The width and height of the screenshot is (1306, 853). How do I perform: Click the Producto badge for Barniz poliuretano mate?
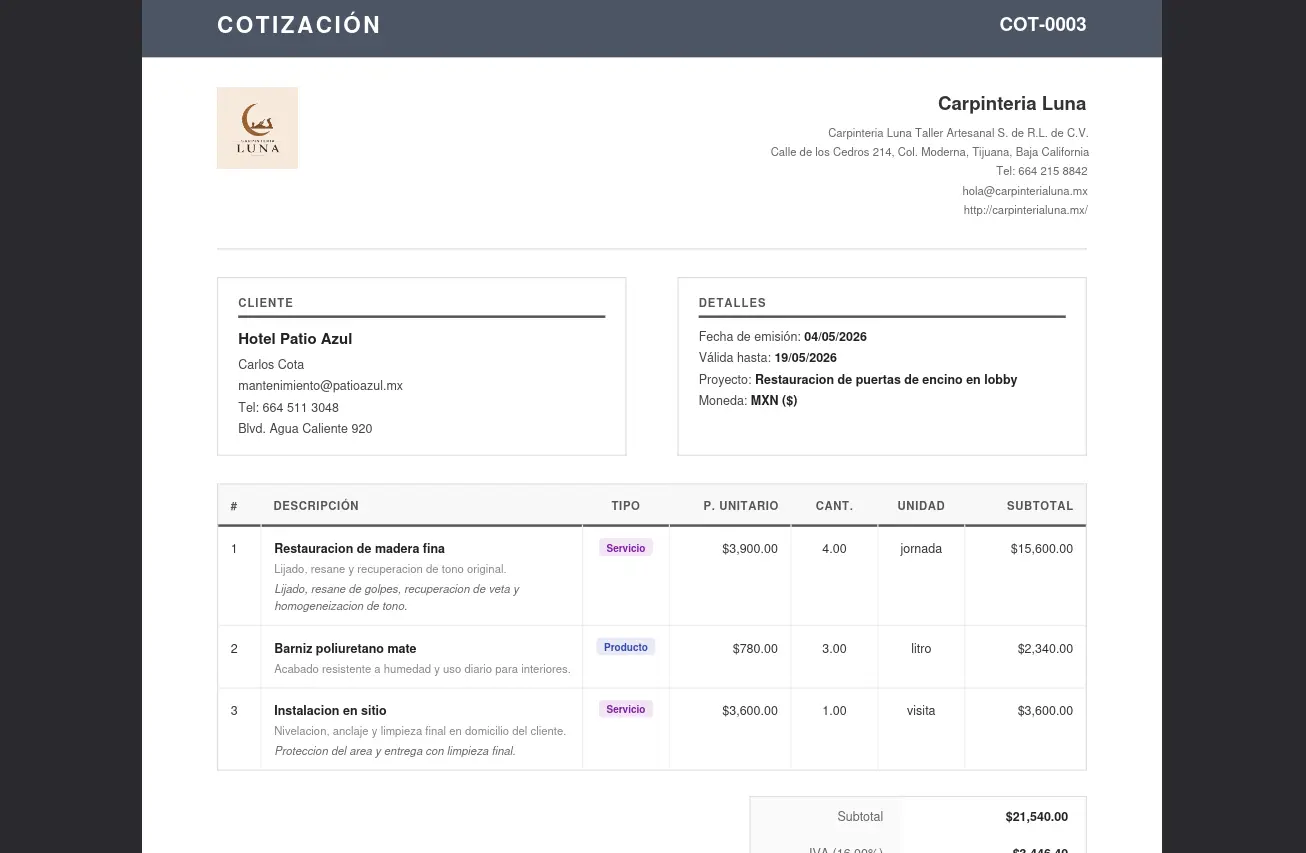pyautogui.click(x=626, y=647)
